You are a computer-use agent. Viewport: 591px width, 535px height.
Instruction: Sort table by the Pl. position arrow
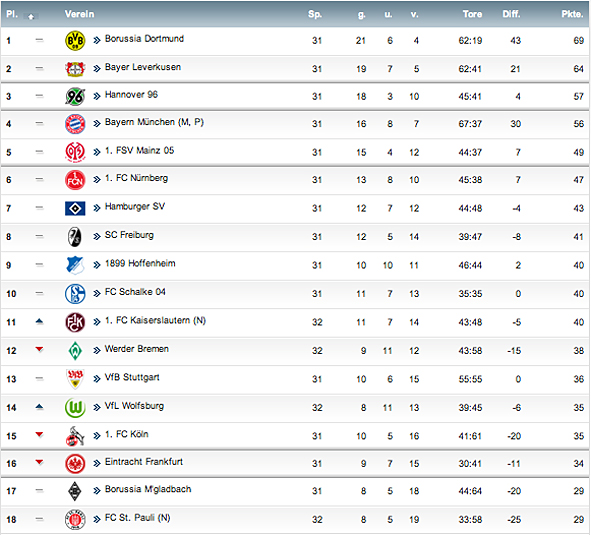31,16
